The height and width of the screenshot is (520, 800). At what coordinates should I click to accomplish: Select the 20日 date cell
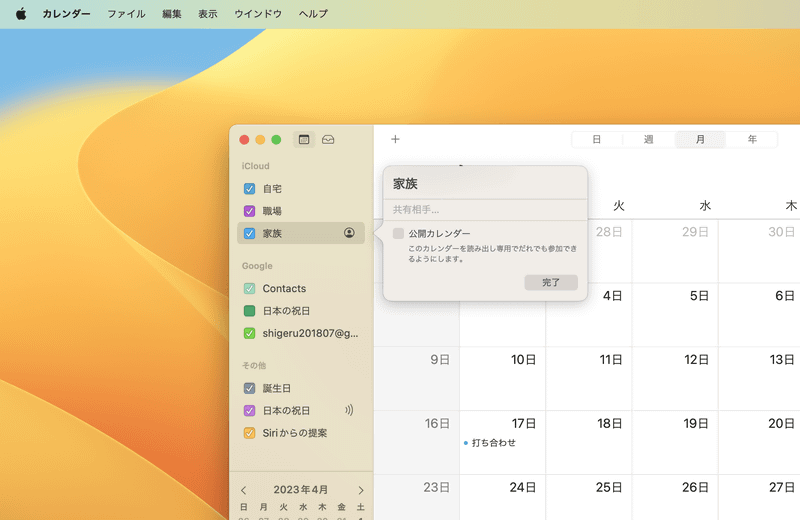[759, 442]
